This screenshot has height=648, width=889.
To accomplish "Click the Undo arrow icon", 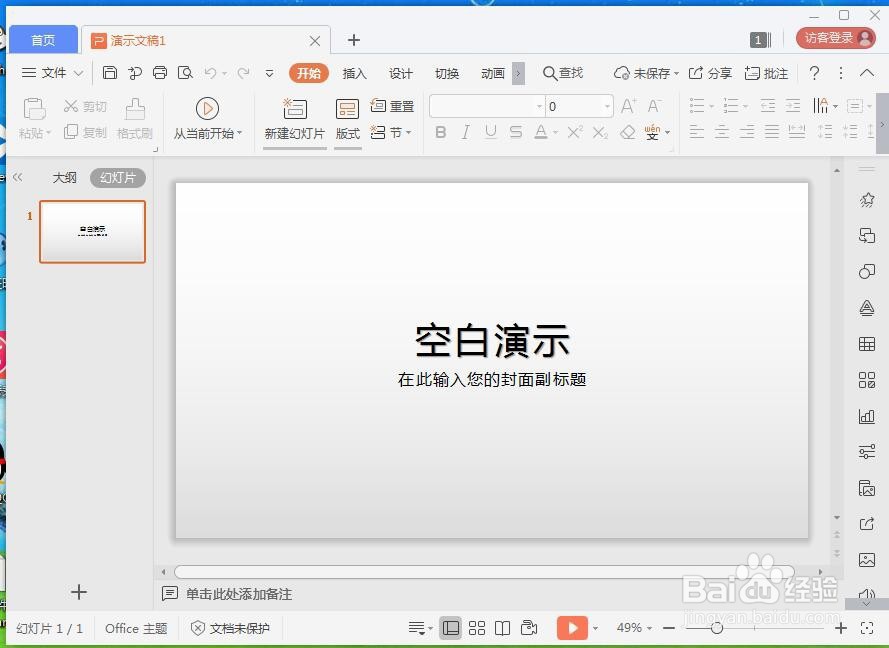I will 211,73.
